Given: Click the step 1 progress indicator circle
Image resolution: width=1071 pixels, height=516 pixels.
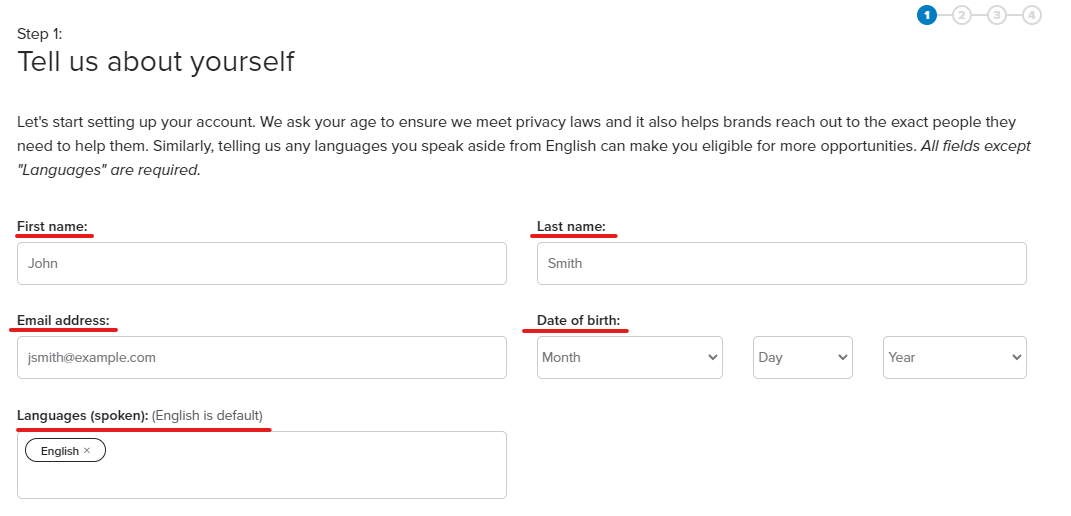Looking at the screenshot, I should 927,14.
